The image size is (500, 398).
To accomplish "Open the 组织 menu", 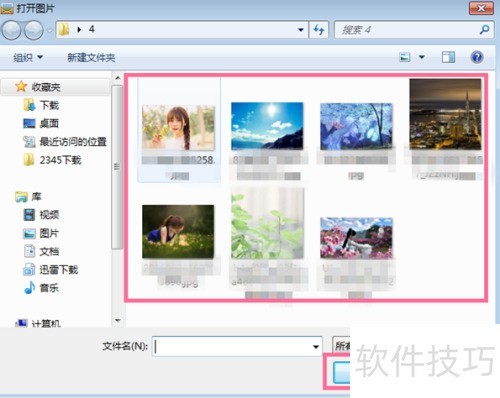I will tap(28, 58).
